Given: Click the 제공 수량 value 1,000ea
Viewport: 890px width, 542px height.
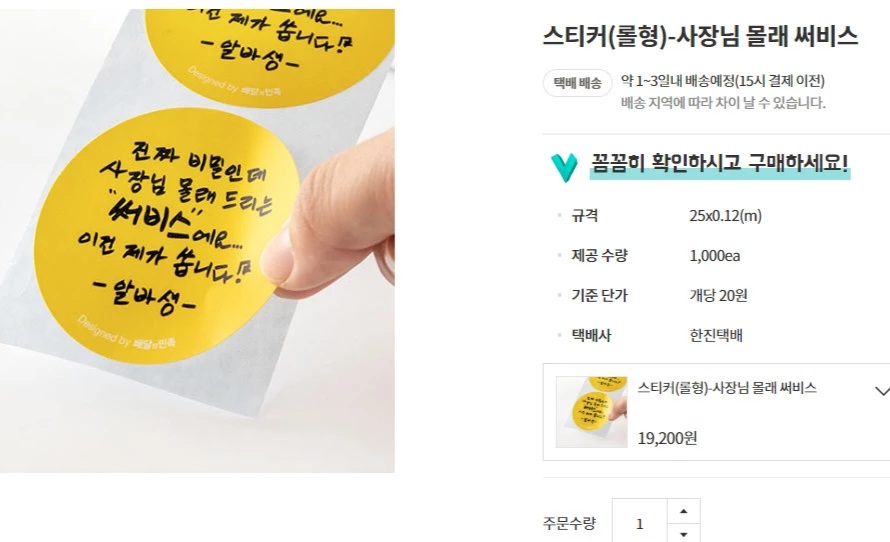Looking at the screenshot, I should (x=715, y=256).
